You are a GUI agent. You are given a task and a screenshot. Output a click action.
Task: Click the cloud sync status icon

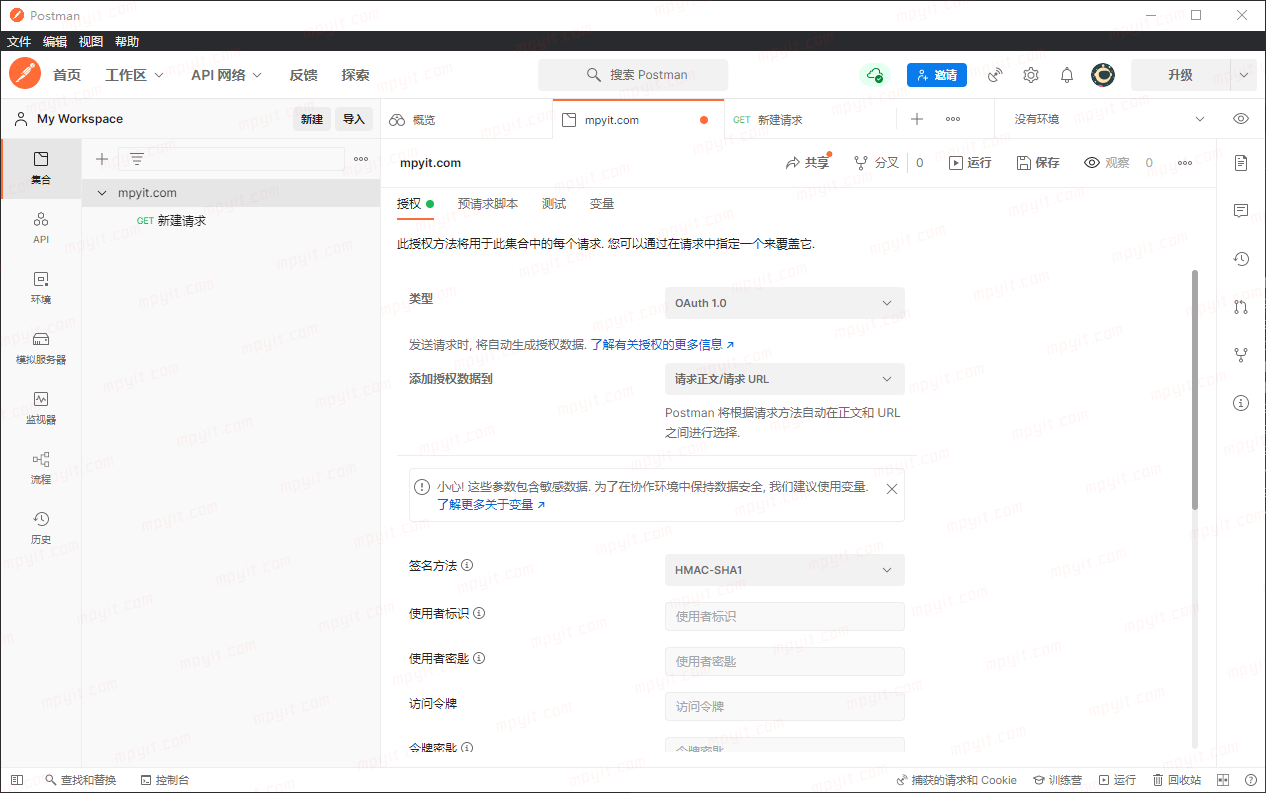click(875, 75)
